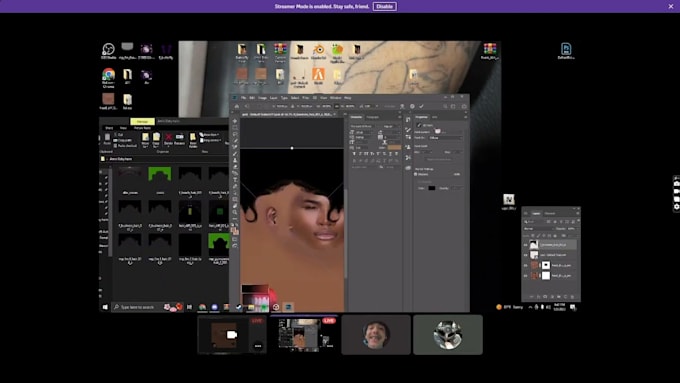Select the Lasso tool in Photoshop toolbar

[235, 134]
